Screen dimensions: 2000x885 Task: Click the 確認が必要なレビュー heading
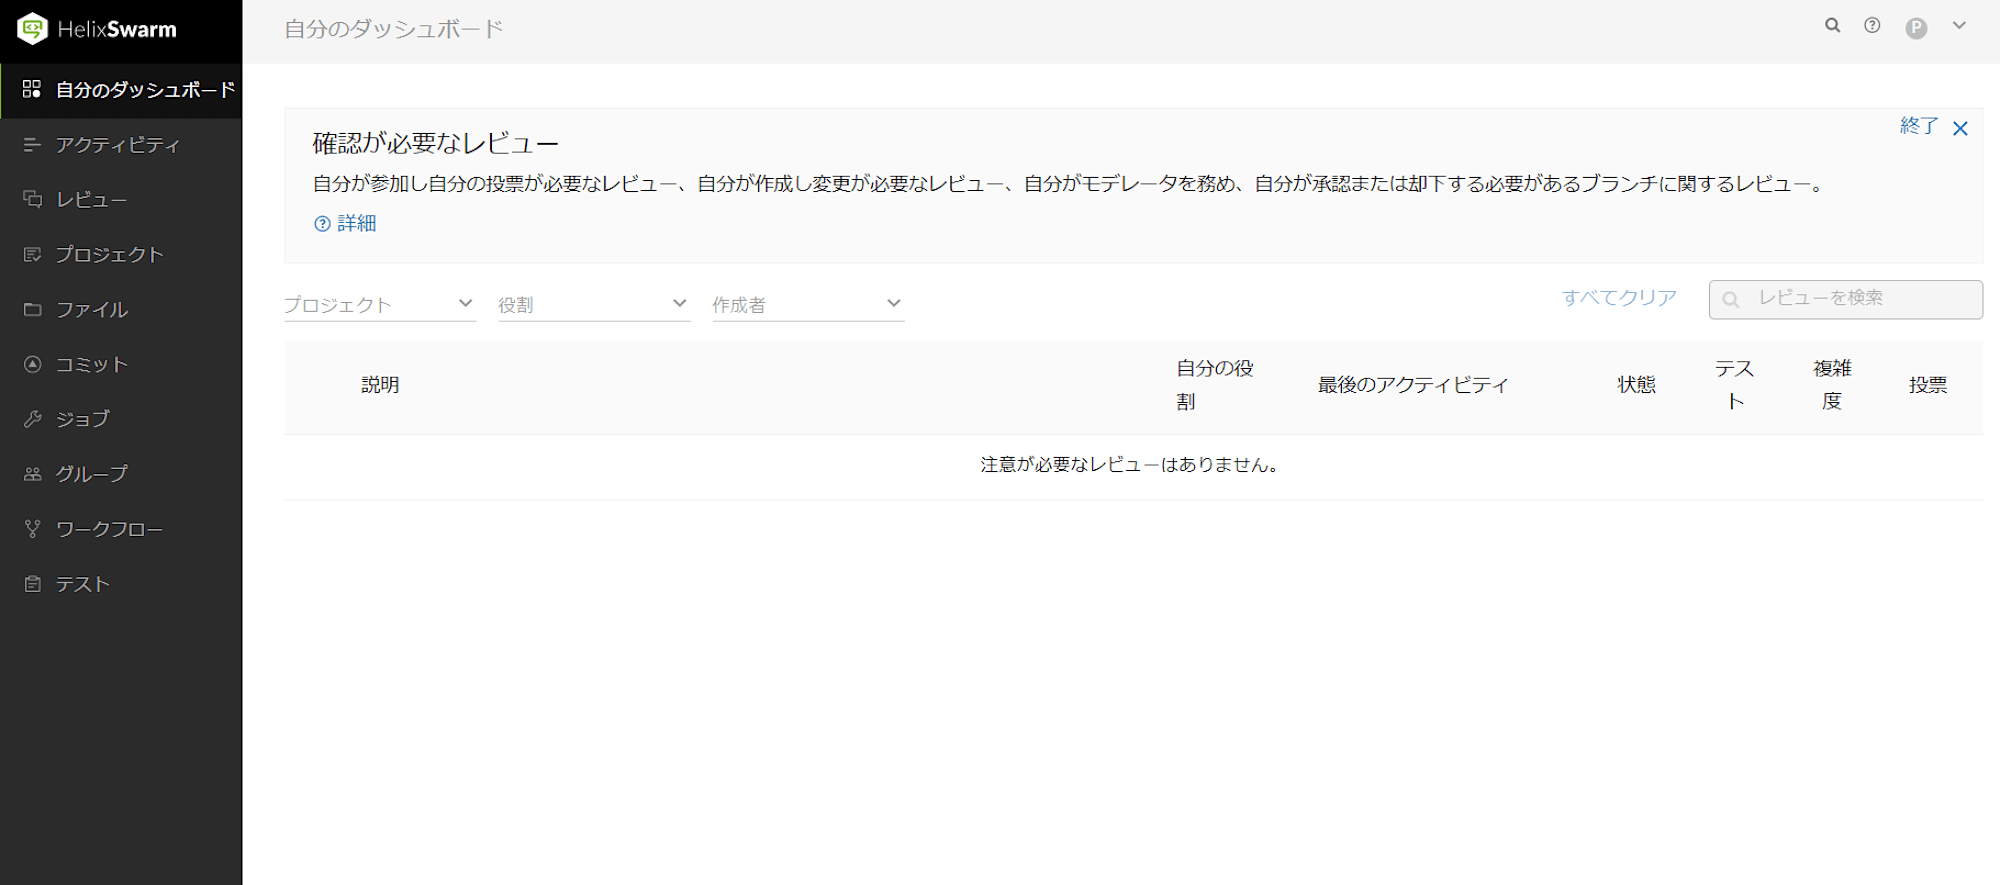click(436, 143)
